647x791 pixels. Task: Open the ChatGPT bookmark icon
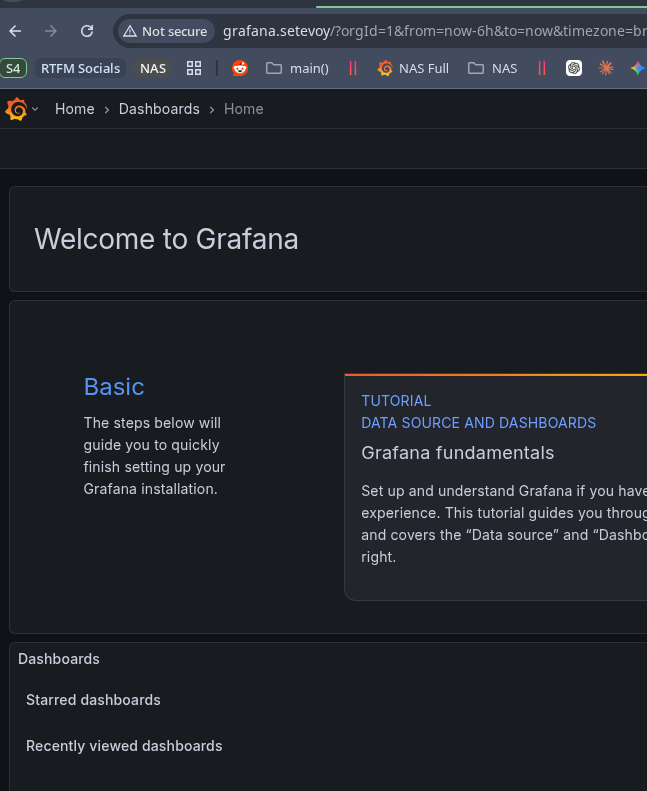pos(574,68)
